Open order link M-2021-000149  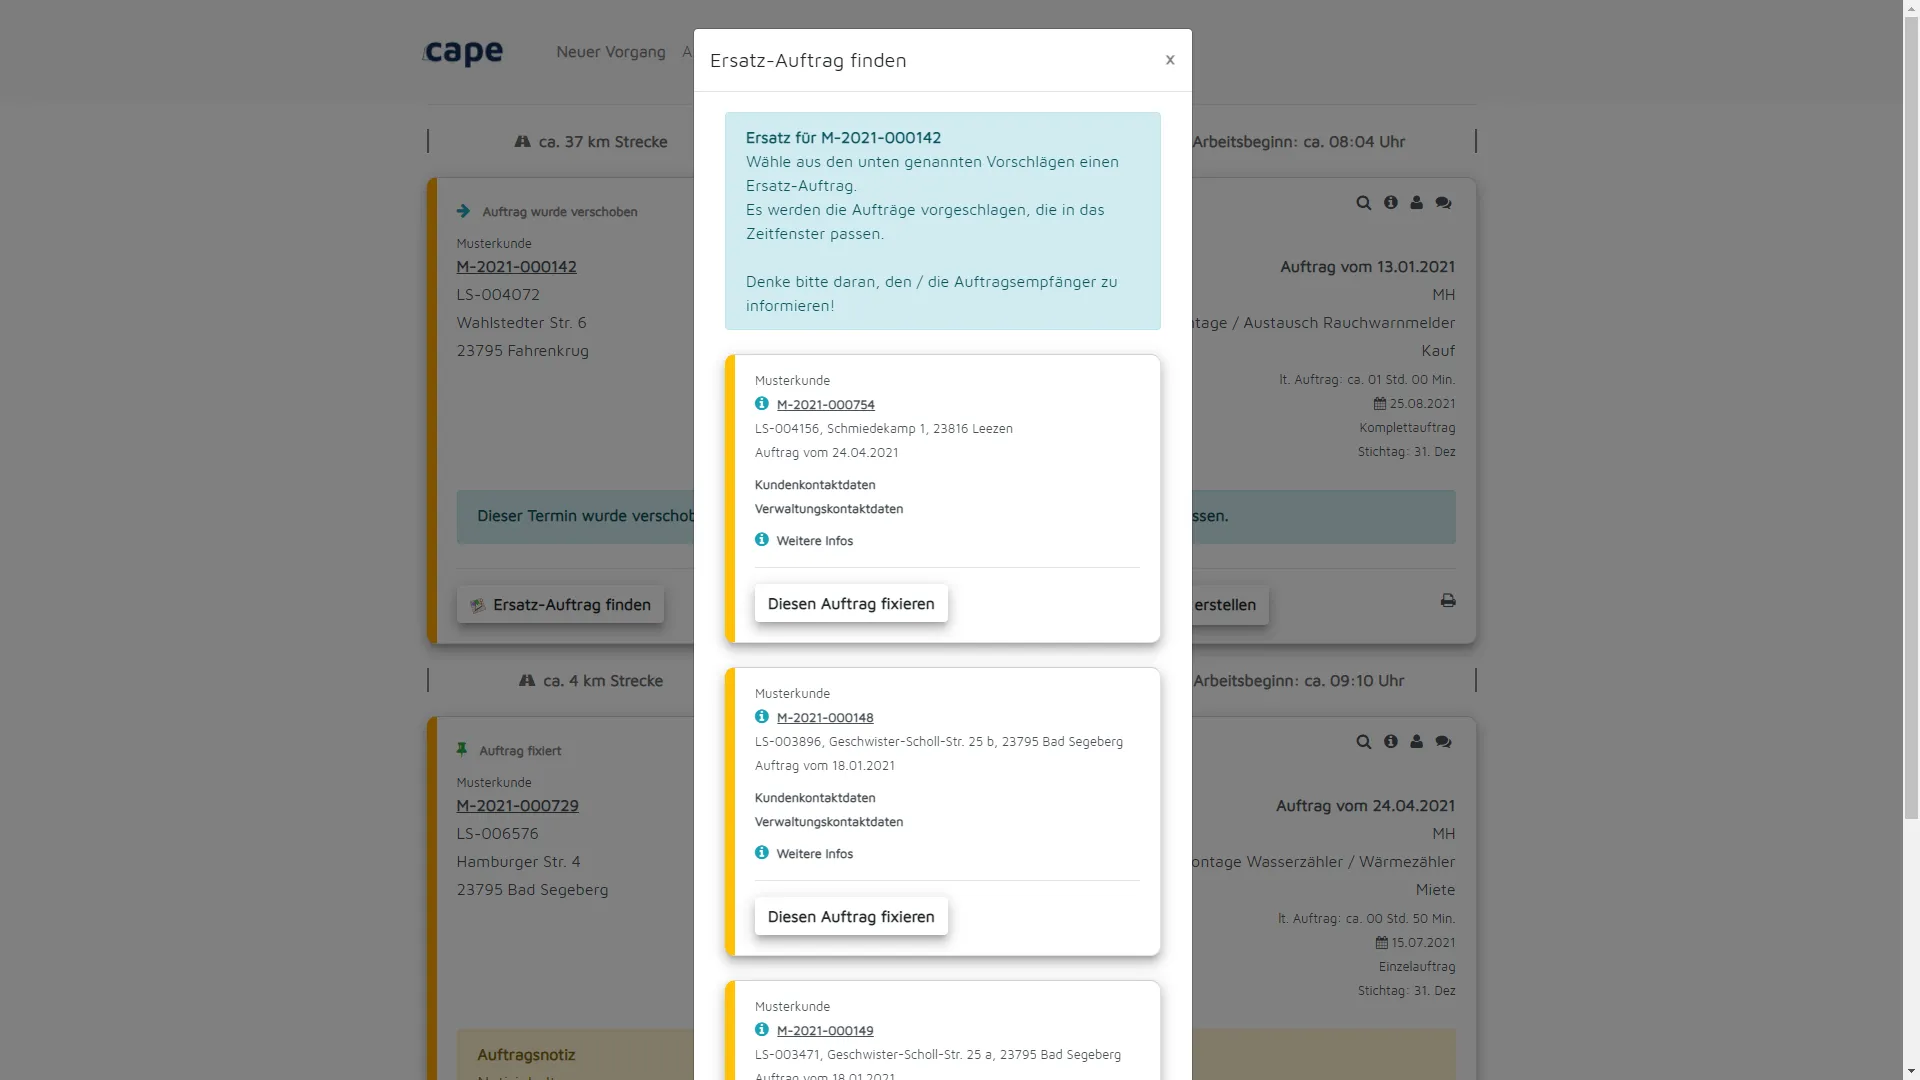tap(825, 1031)
